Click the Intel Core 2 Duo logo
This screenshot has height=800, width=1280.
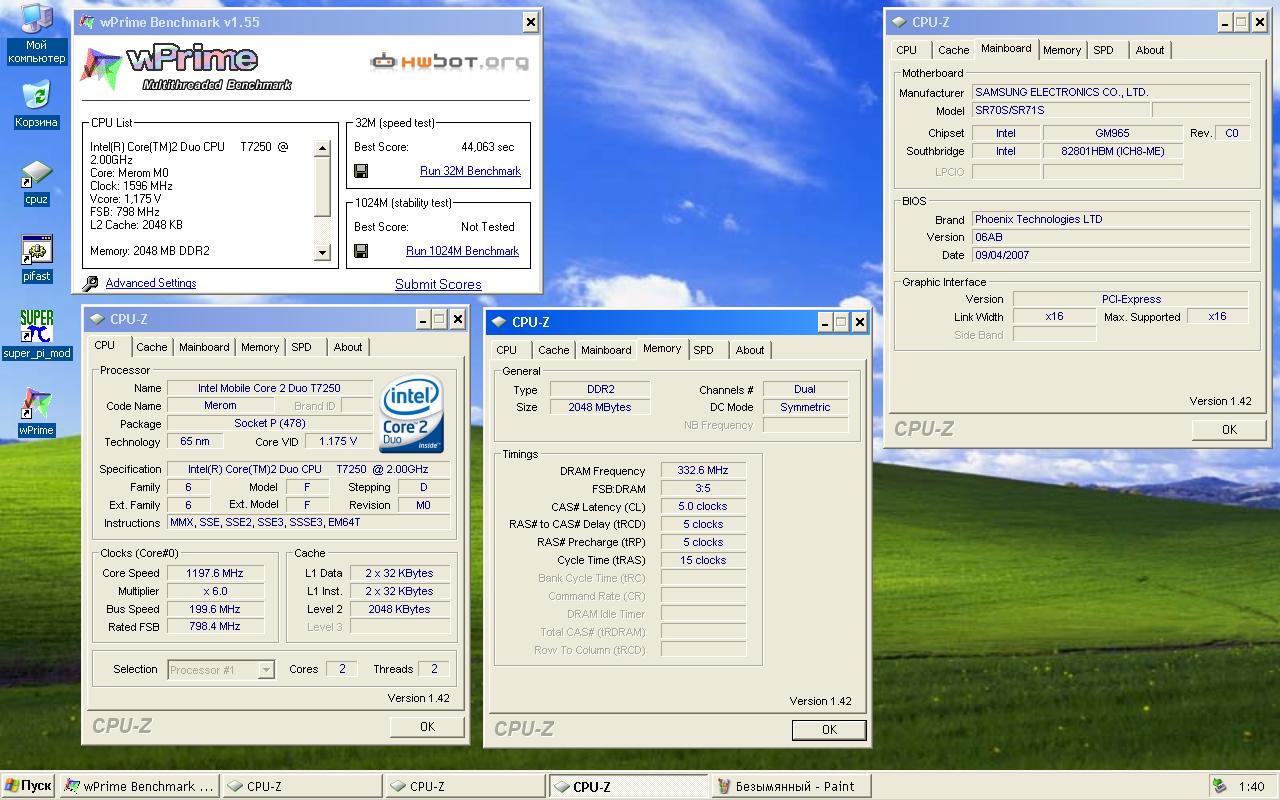point(412,415)
